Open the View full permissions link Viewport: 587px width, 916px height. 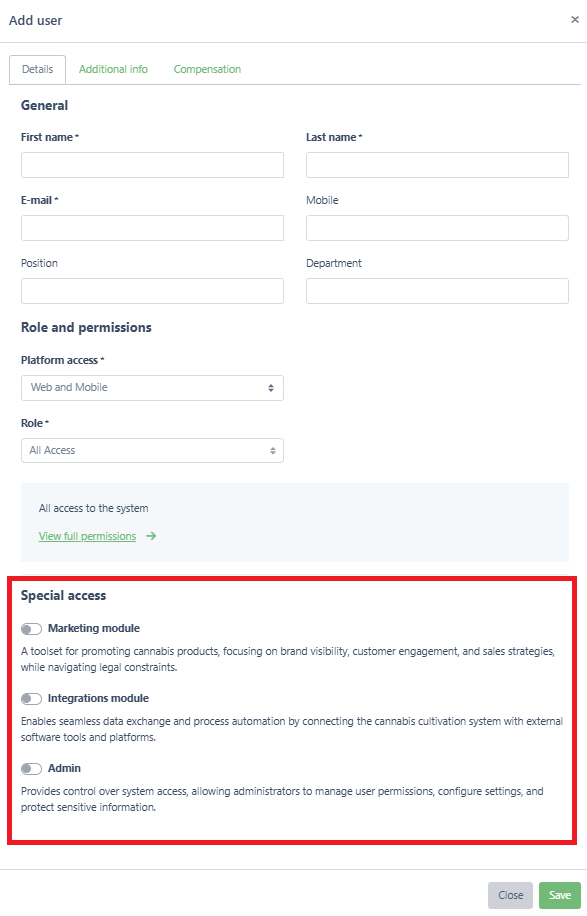pos(88,536)
